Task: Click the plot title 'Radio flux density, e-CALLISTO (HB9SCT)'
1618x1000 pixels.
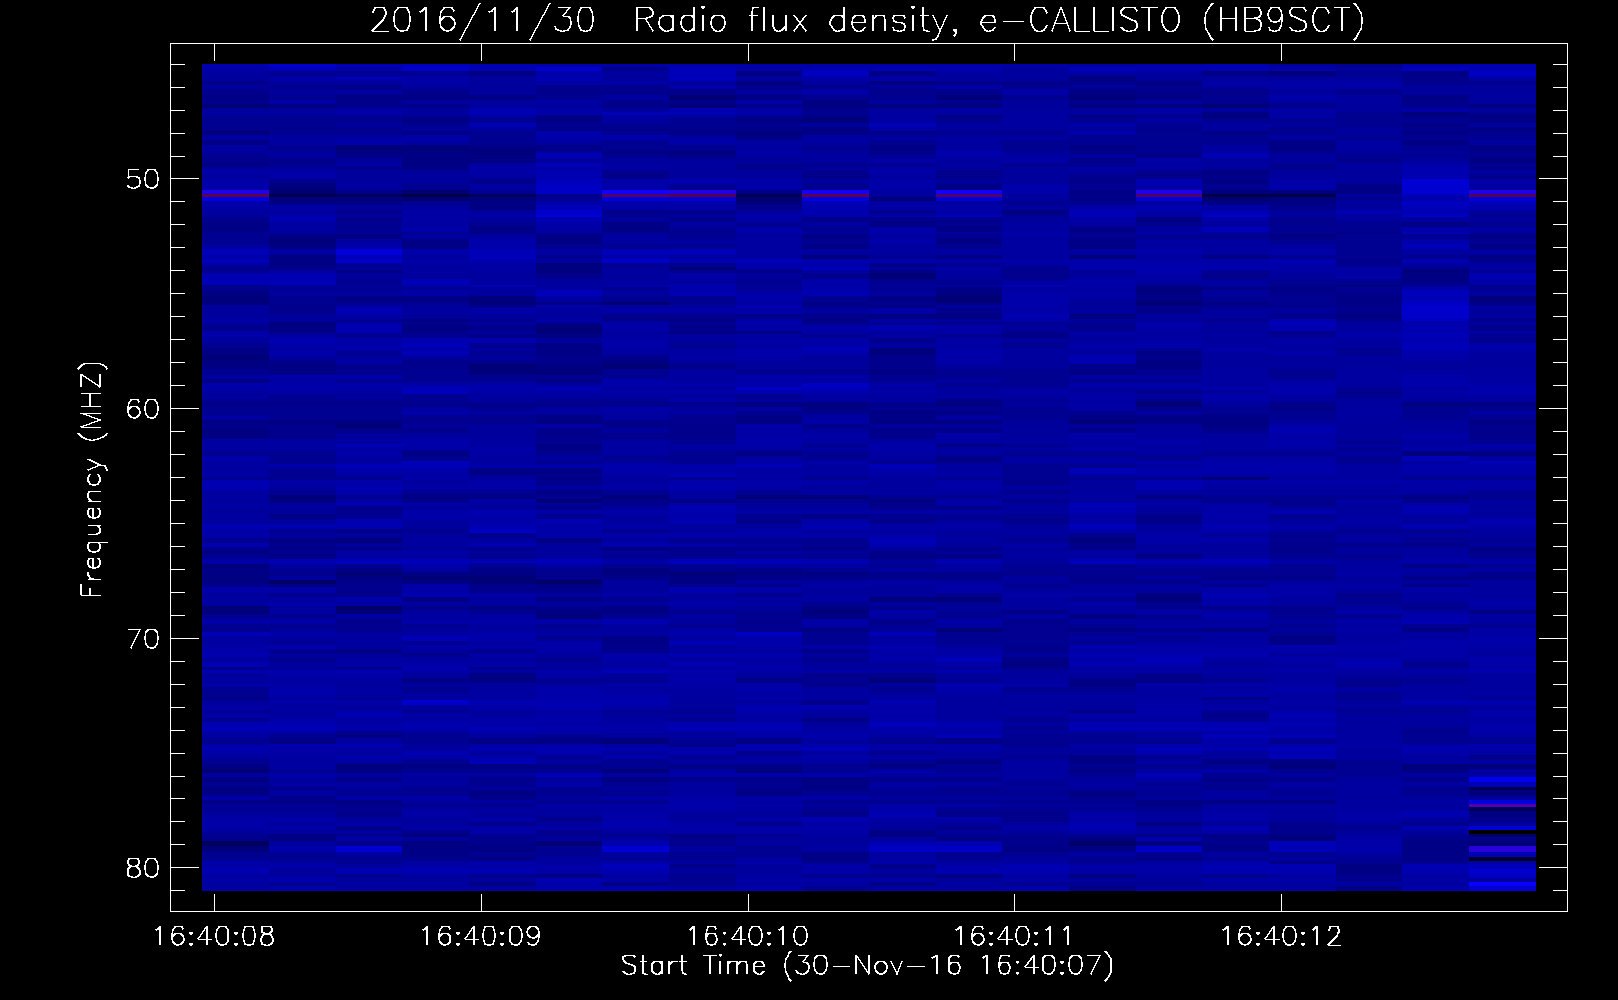Action: pyautogui.click(x=998, y=20)
